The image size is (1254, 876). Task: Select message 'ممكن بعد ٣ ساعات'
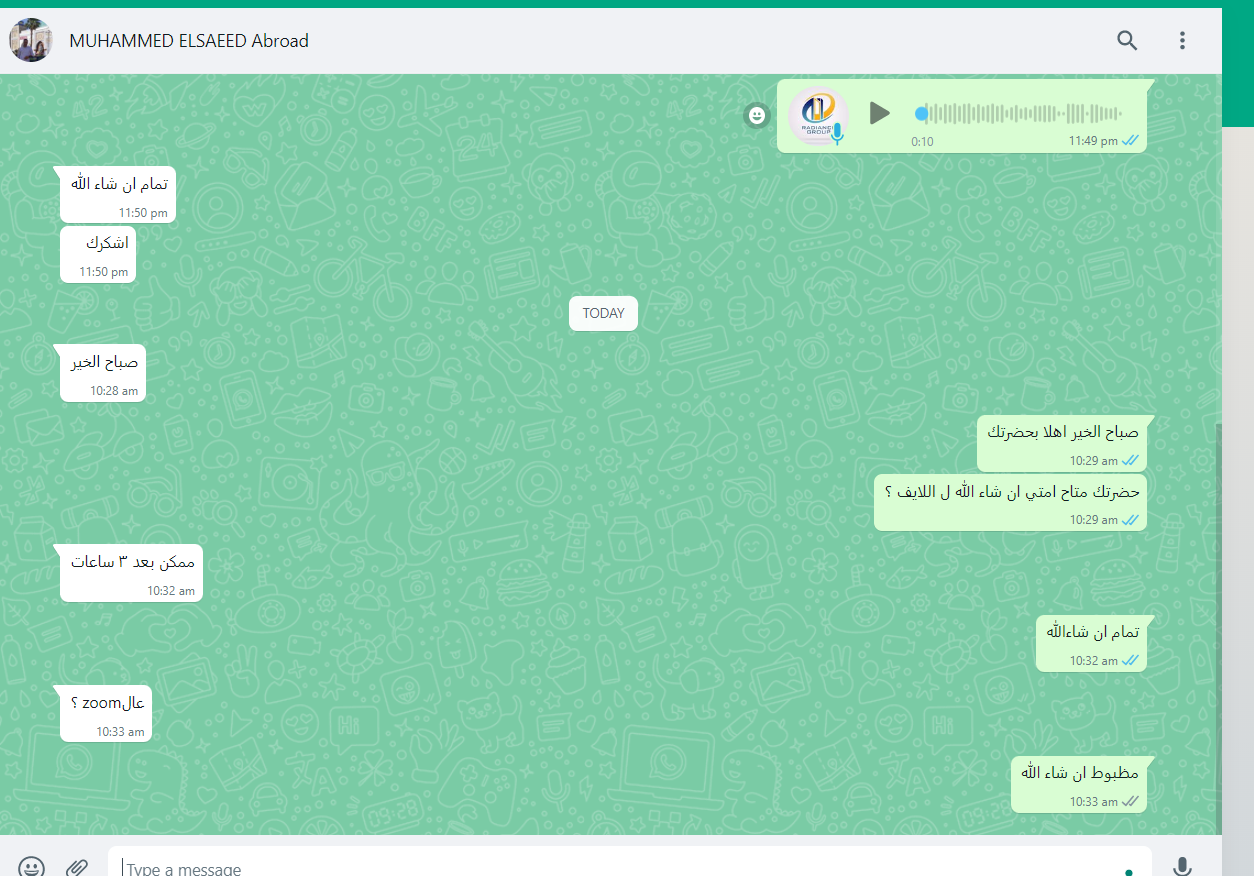132,573
